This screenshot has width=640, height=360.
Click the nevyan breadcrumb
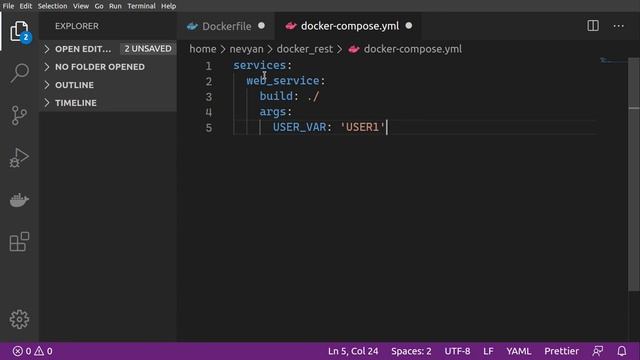247,49
